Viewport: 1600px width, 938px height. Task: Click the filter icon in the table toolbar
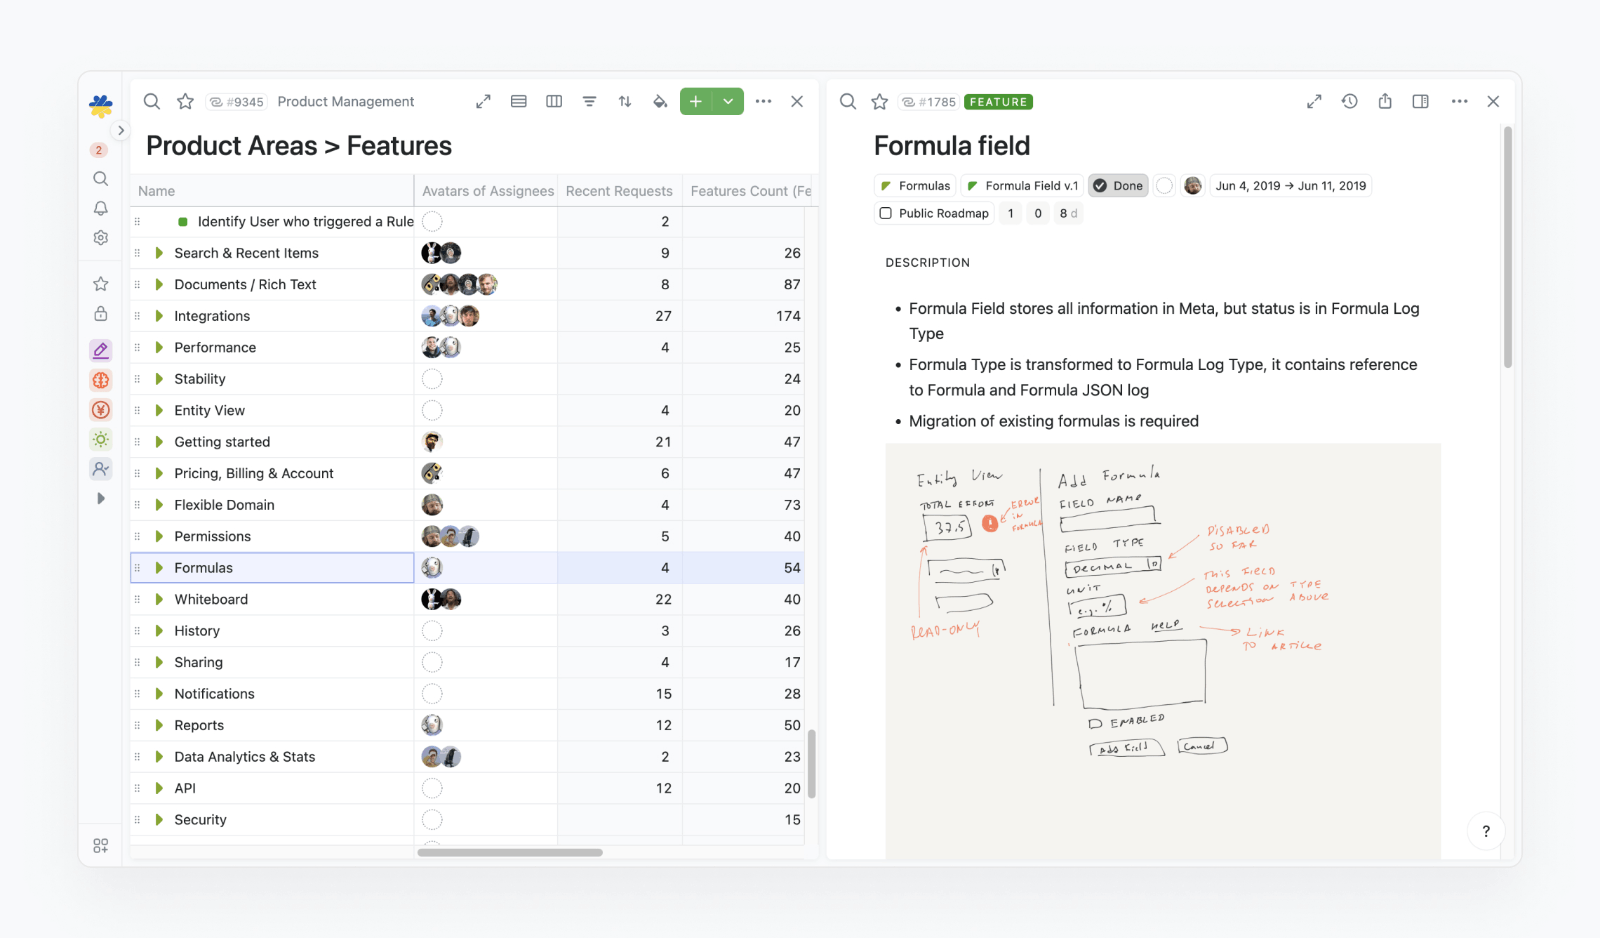click(589, 102)
